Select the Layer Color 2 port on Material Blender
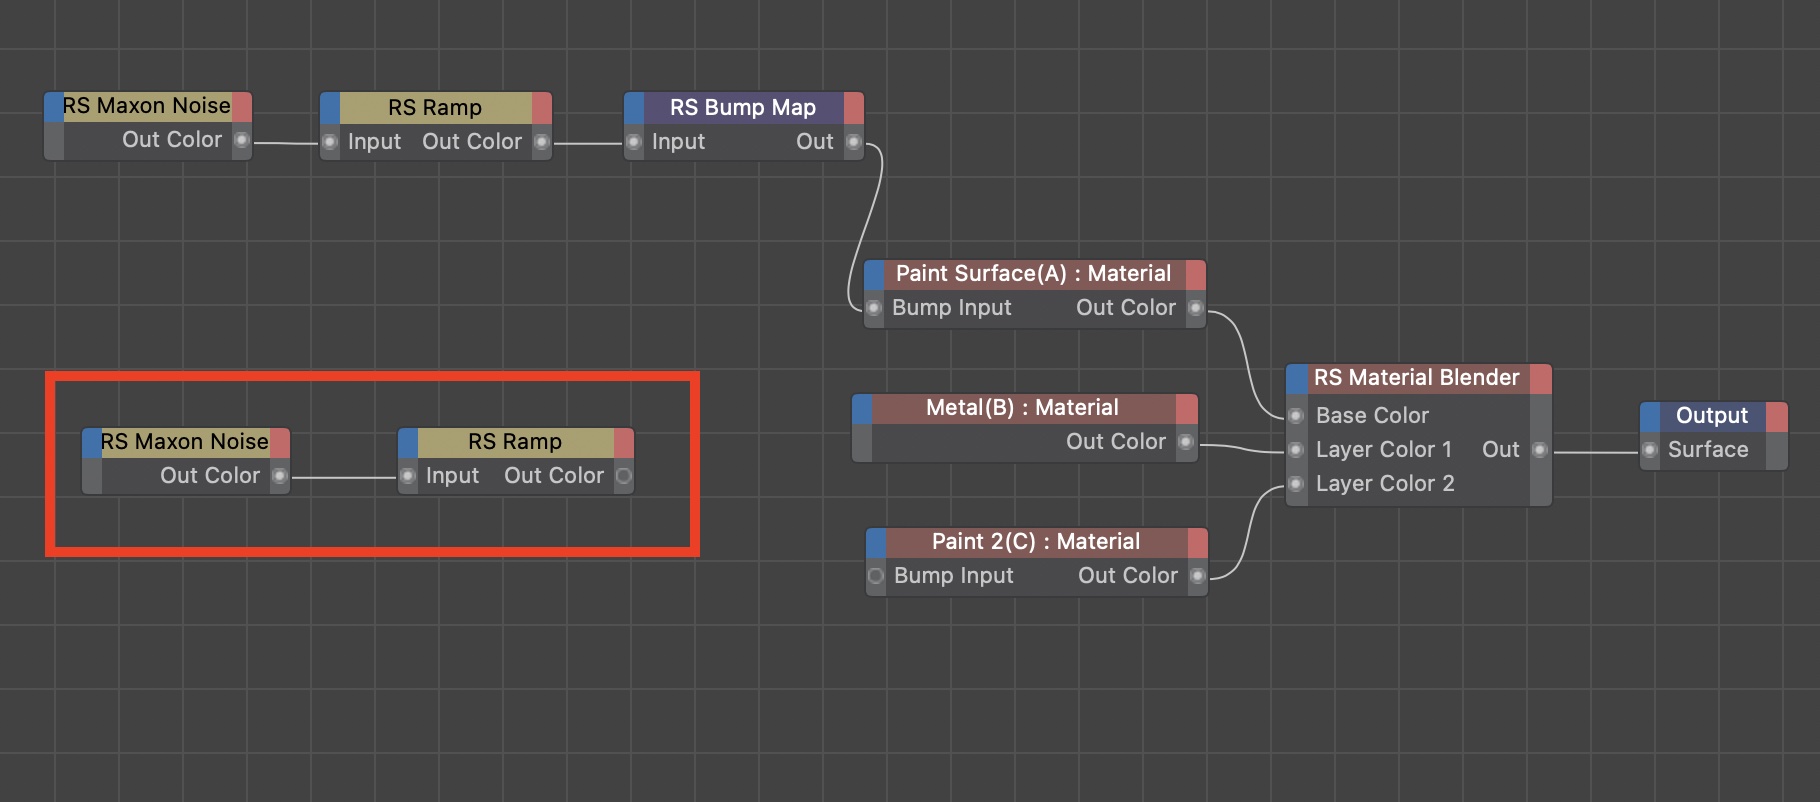The height and width of the screenshot is (802, 1820). (x=1296, y=484)
